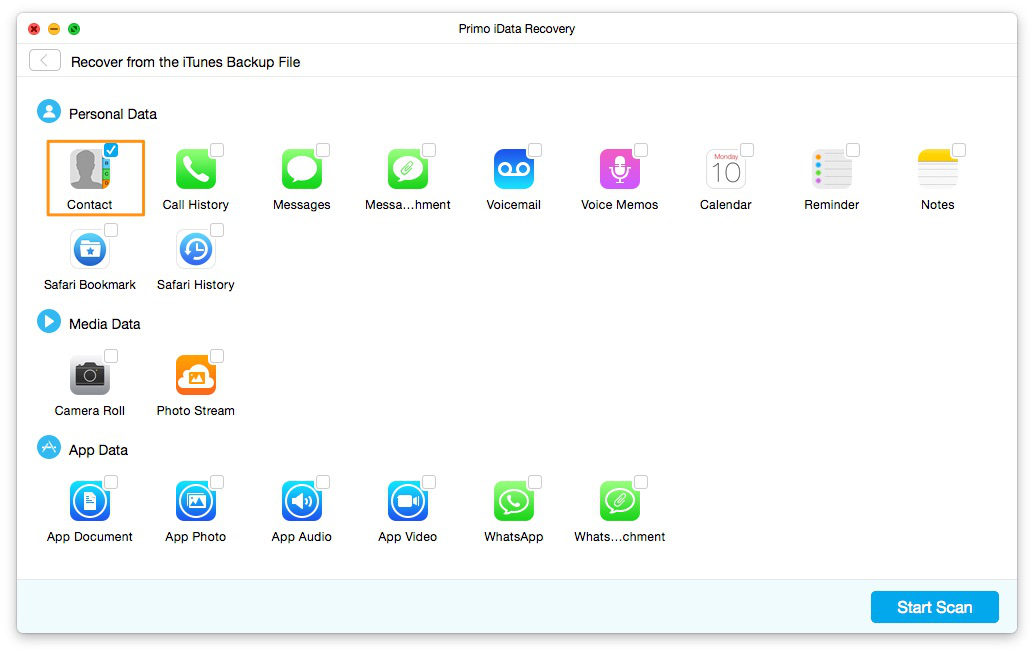This screenshot has width=1034, height=654.
Task: Click the Start Scan button
Action: point(934,607)
